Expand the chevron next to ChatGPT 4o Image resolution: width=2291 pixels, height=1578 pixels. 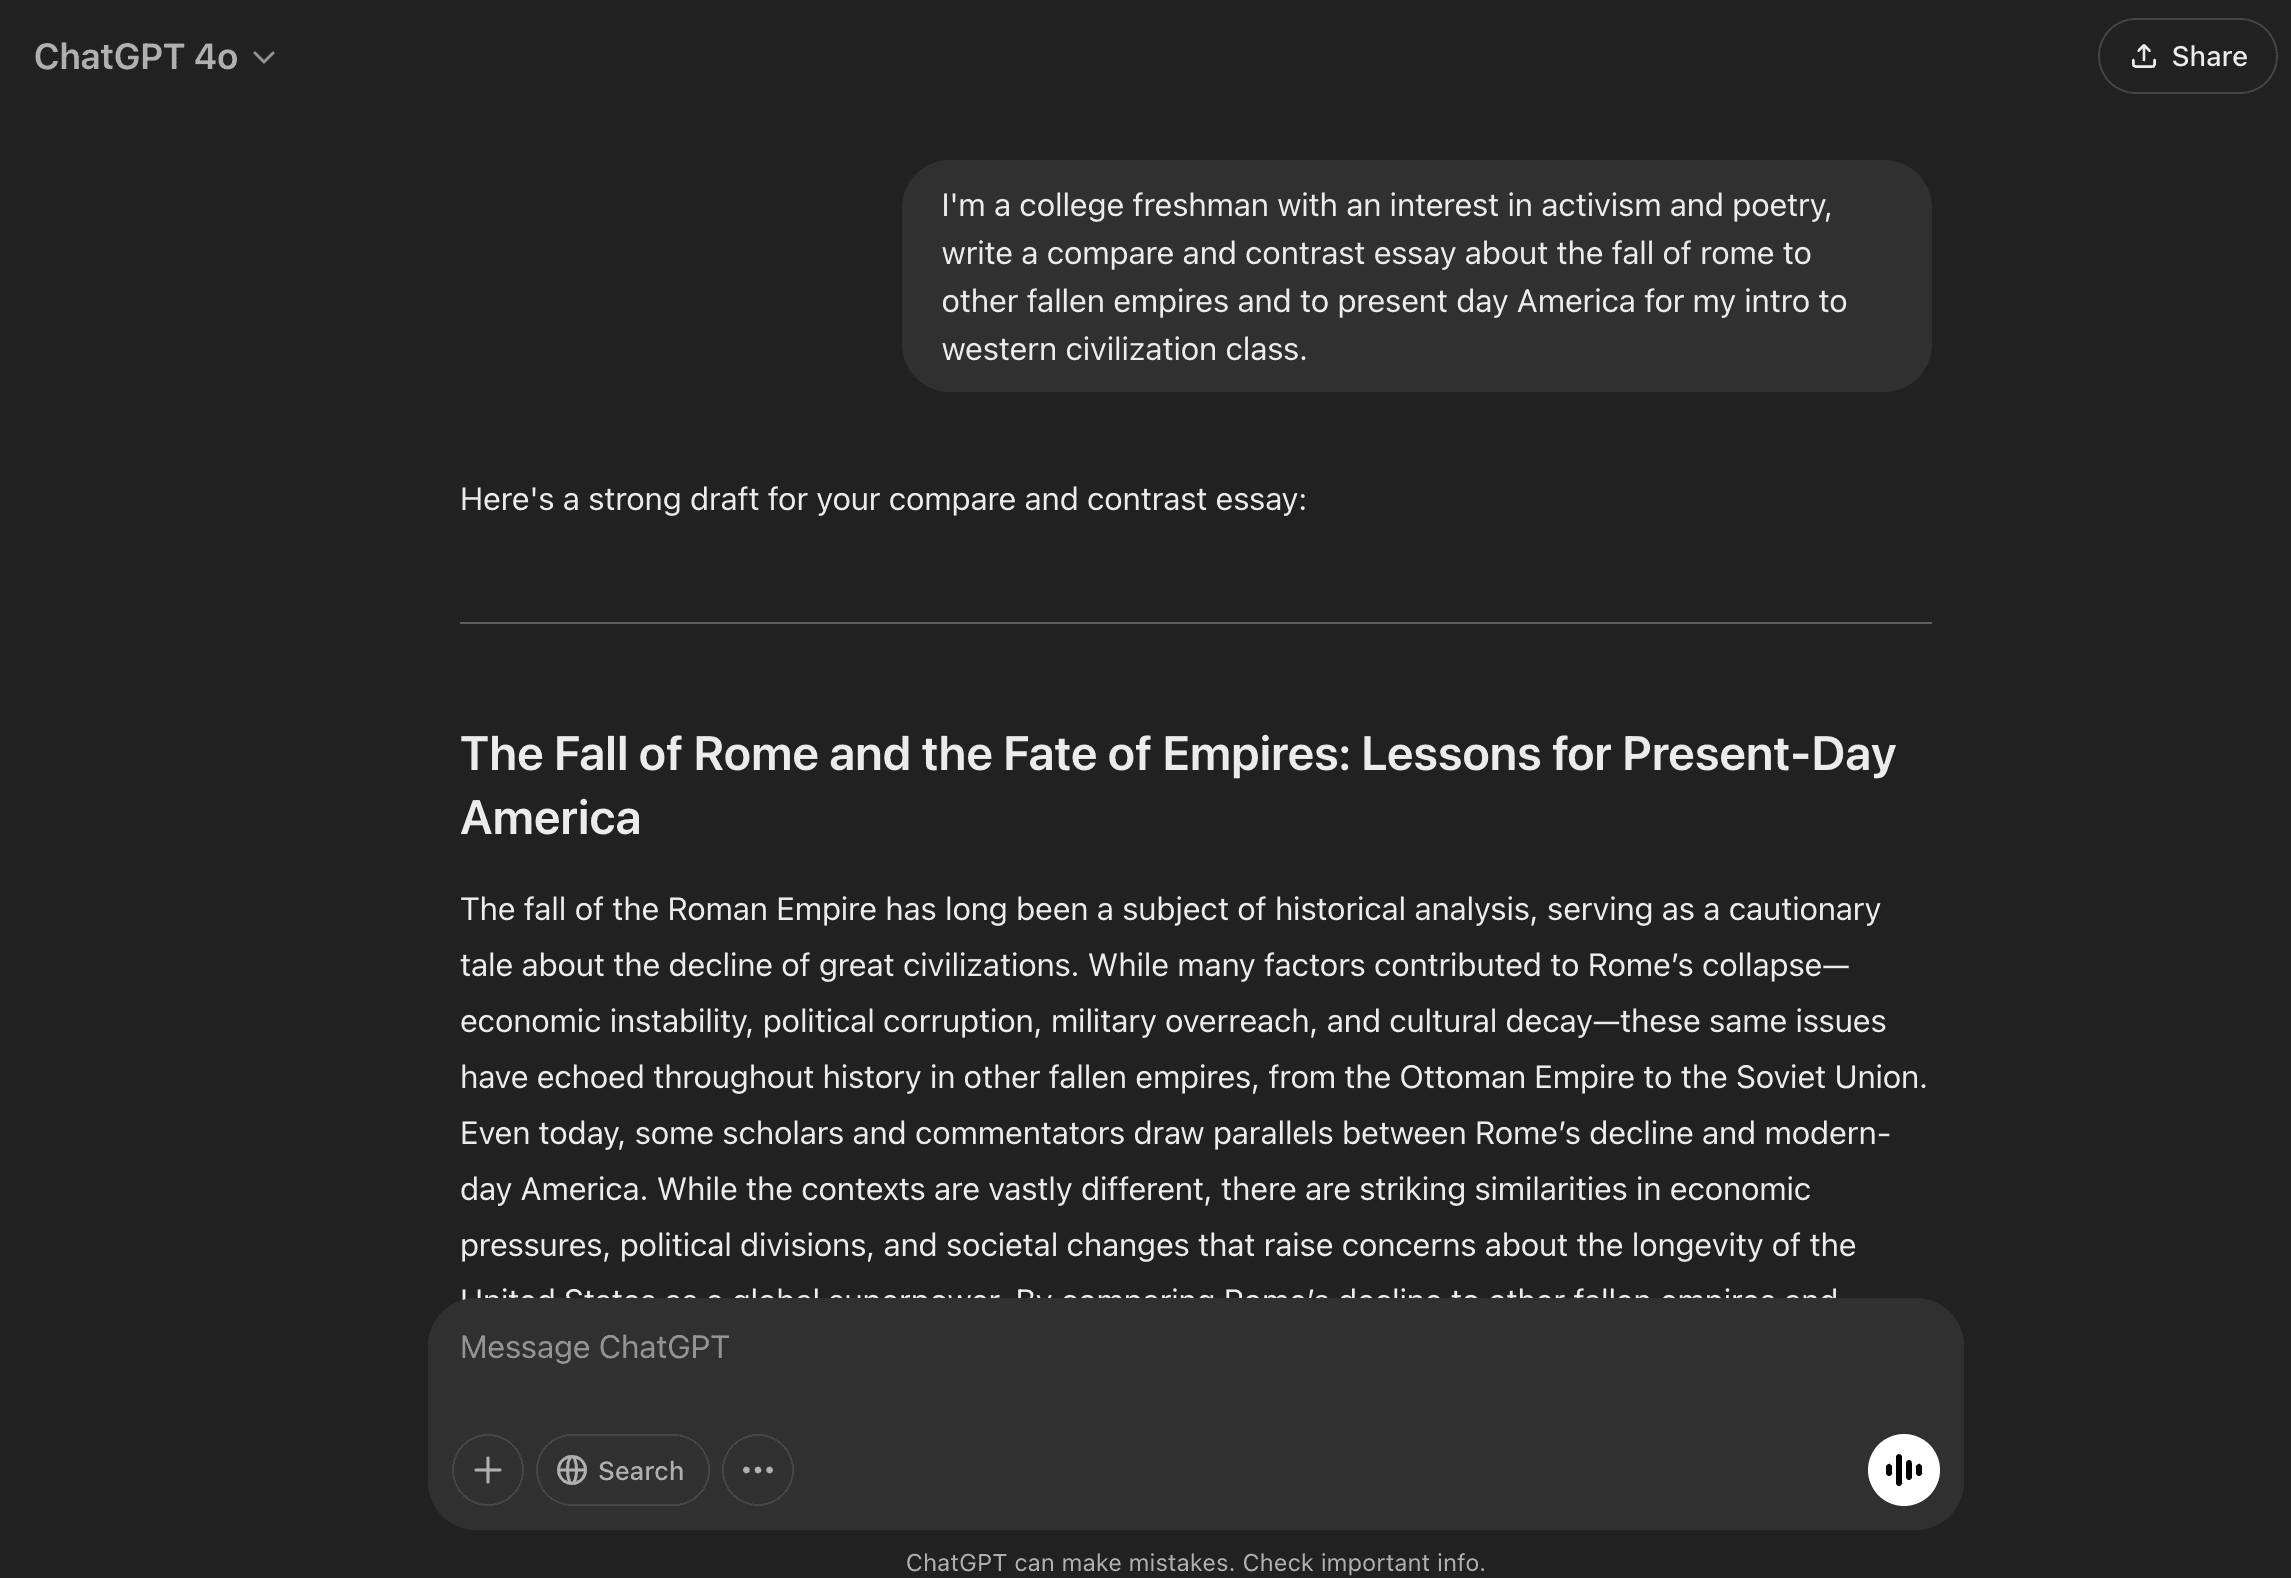(x=264, y=58)
